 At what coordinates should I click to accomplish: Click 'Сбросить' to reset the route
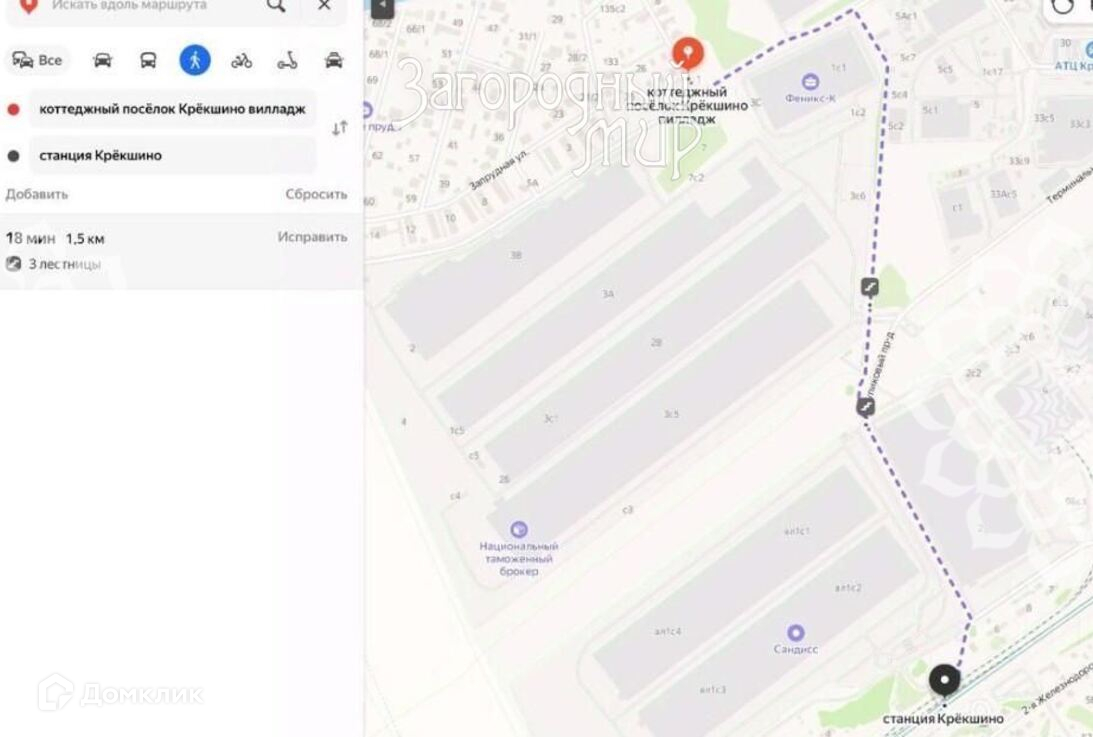pyautogui.click(x=316, y=195)
